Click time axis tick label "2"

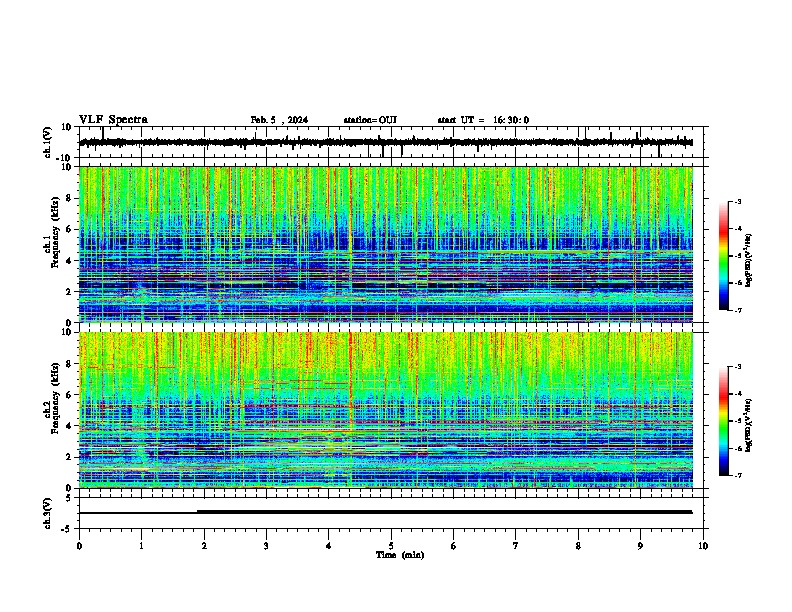point(204,546)
